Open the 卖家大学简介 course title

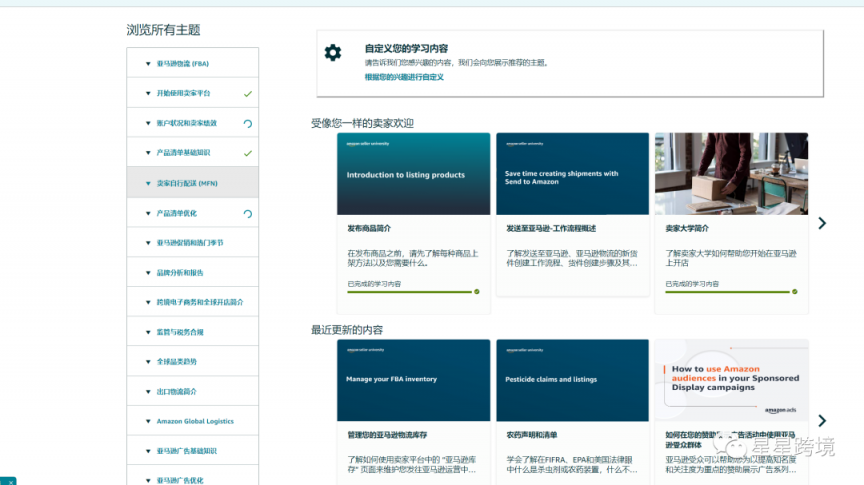(687, 228)
